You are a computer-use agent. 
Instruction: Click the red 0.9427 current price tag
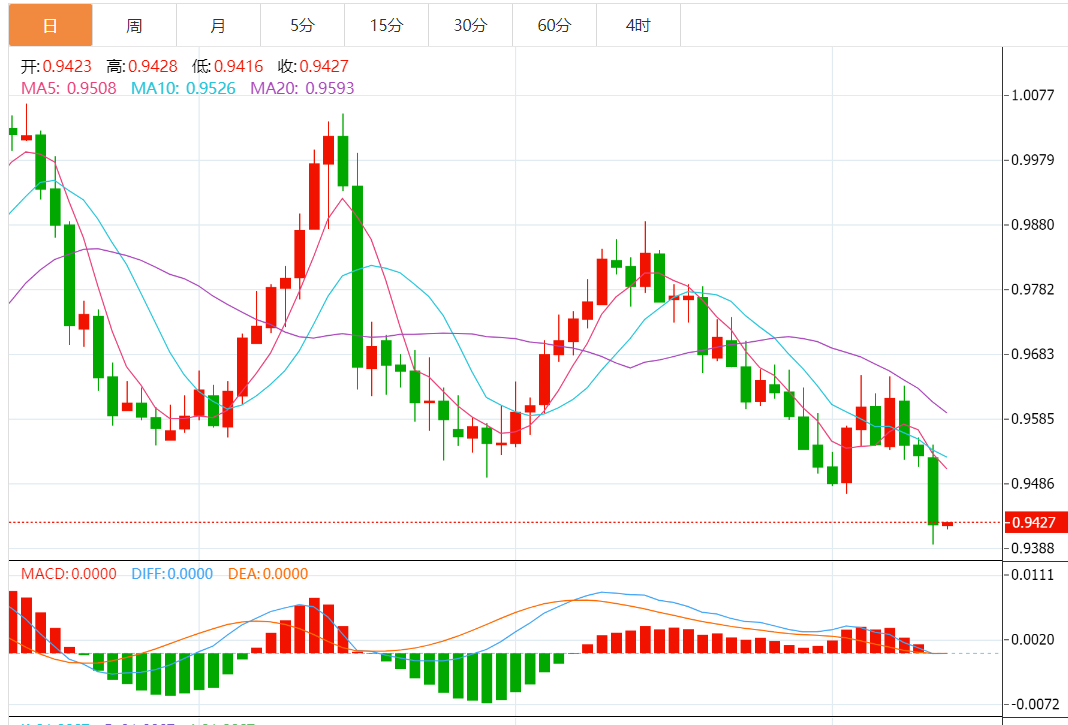point(1035,523)
